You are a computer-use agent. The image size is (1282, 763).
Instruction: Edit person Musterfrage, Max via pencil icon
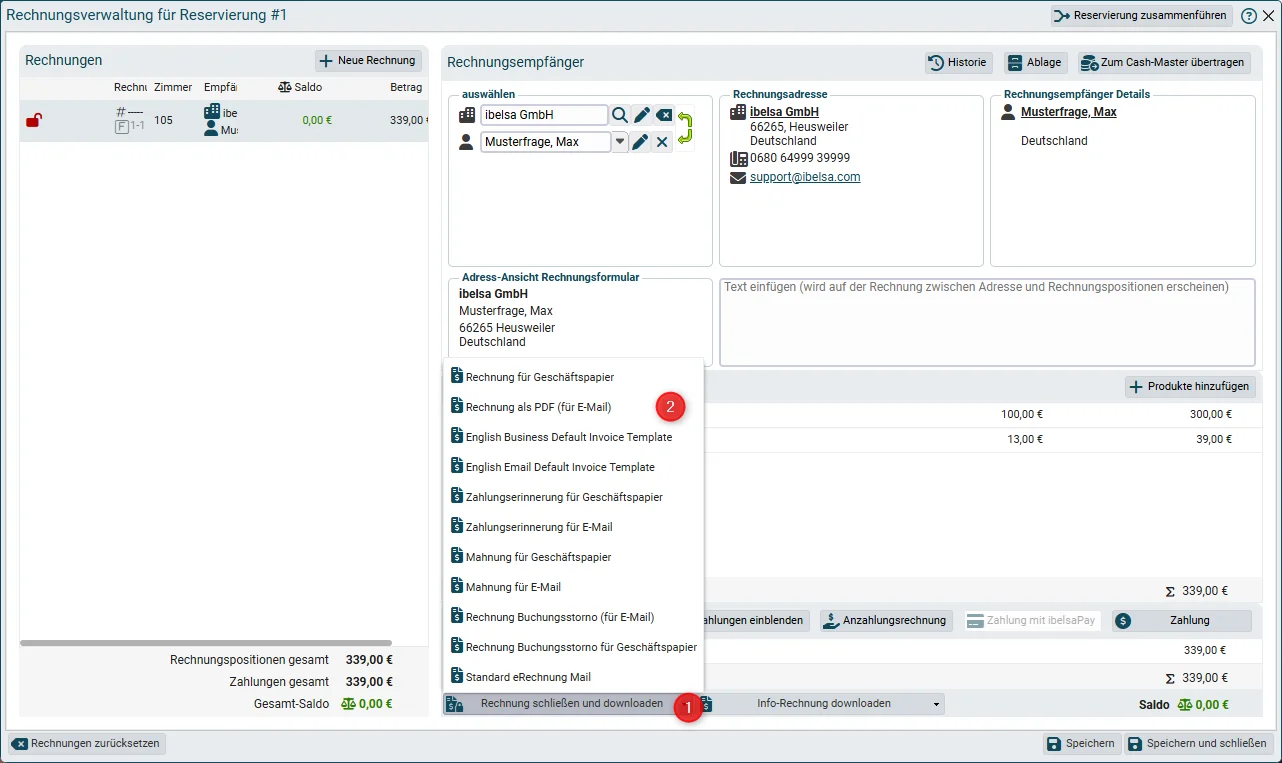[x=641, y=142]
